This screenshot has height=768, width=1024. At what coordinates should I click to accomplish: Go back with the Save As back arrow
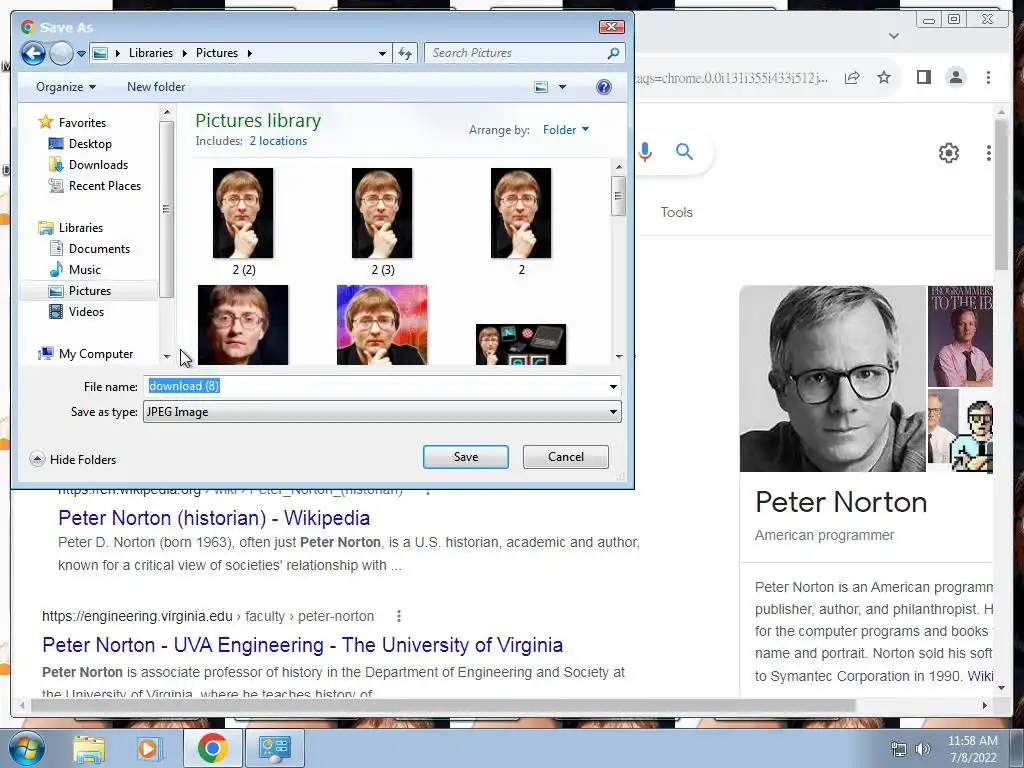click(33, 53)
